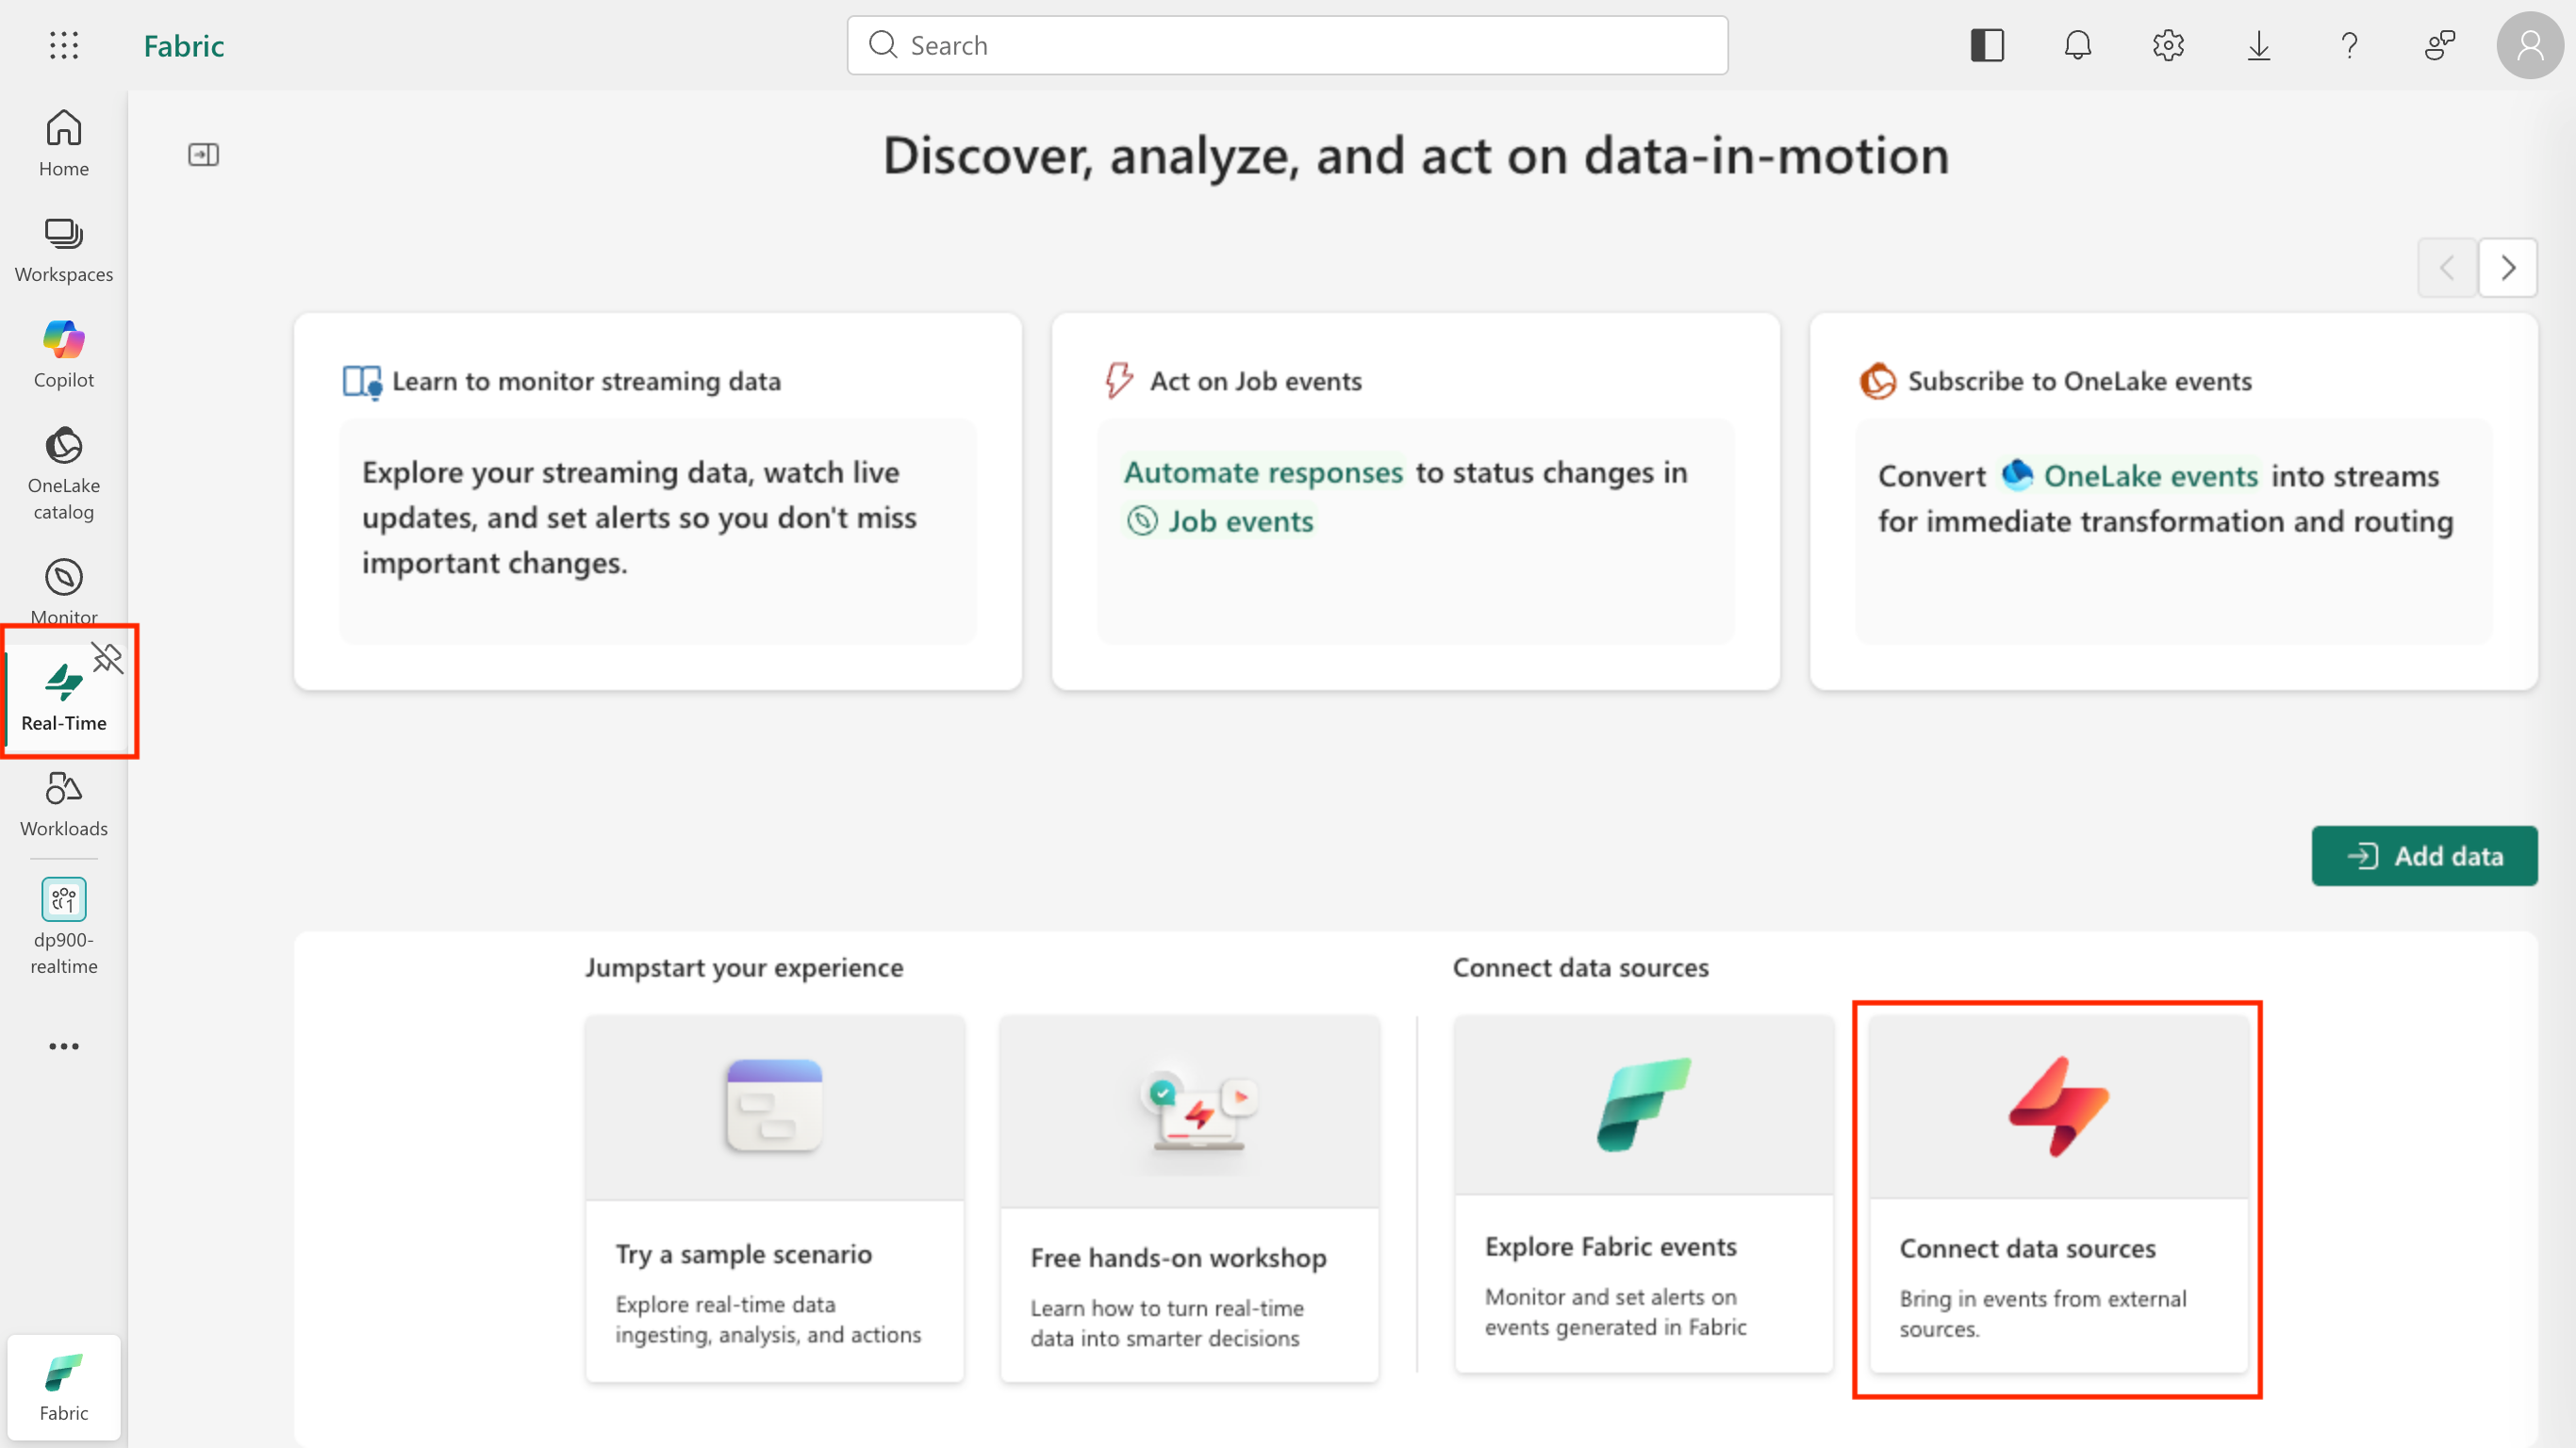This screenshot has height=1448, width=2576.
Task: Click the Subscribe to OneLake events icon
Action: 1877,381
